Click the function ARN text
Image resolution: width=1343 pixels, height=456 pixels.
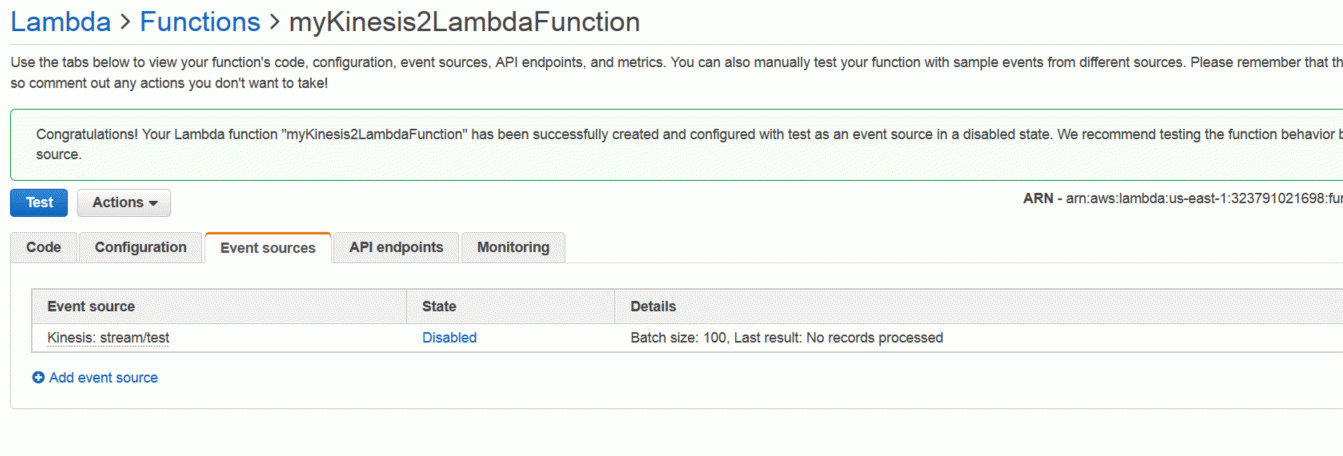(1182, 199)
